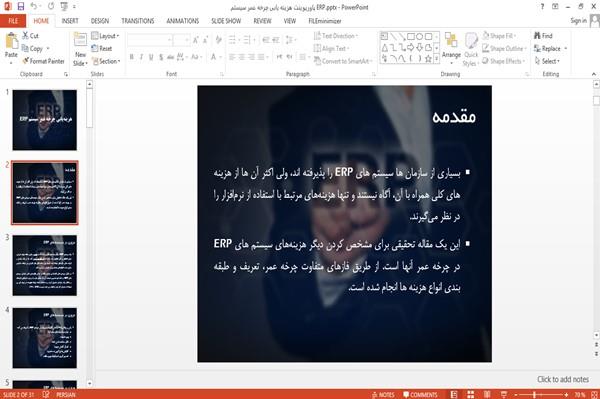Viewport: 600px width, 399px height.
Task: Click zoom in plus button
Action: click(566, 395)
